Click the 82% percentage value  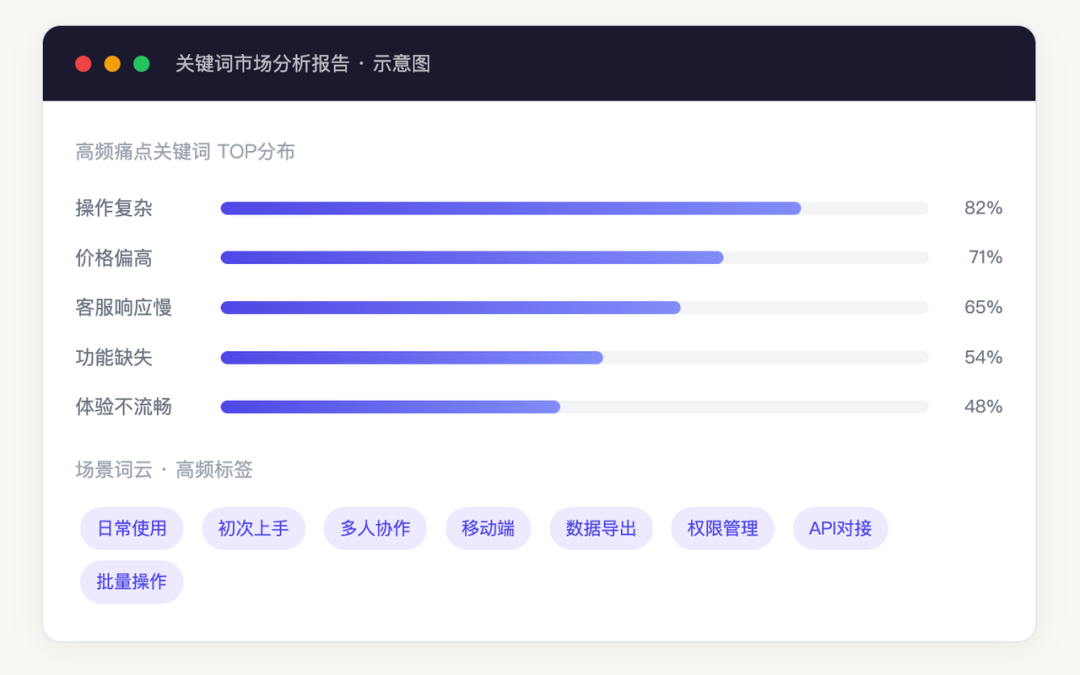tap(983, 208)
